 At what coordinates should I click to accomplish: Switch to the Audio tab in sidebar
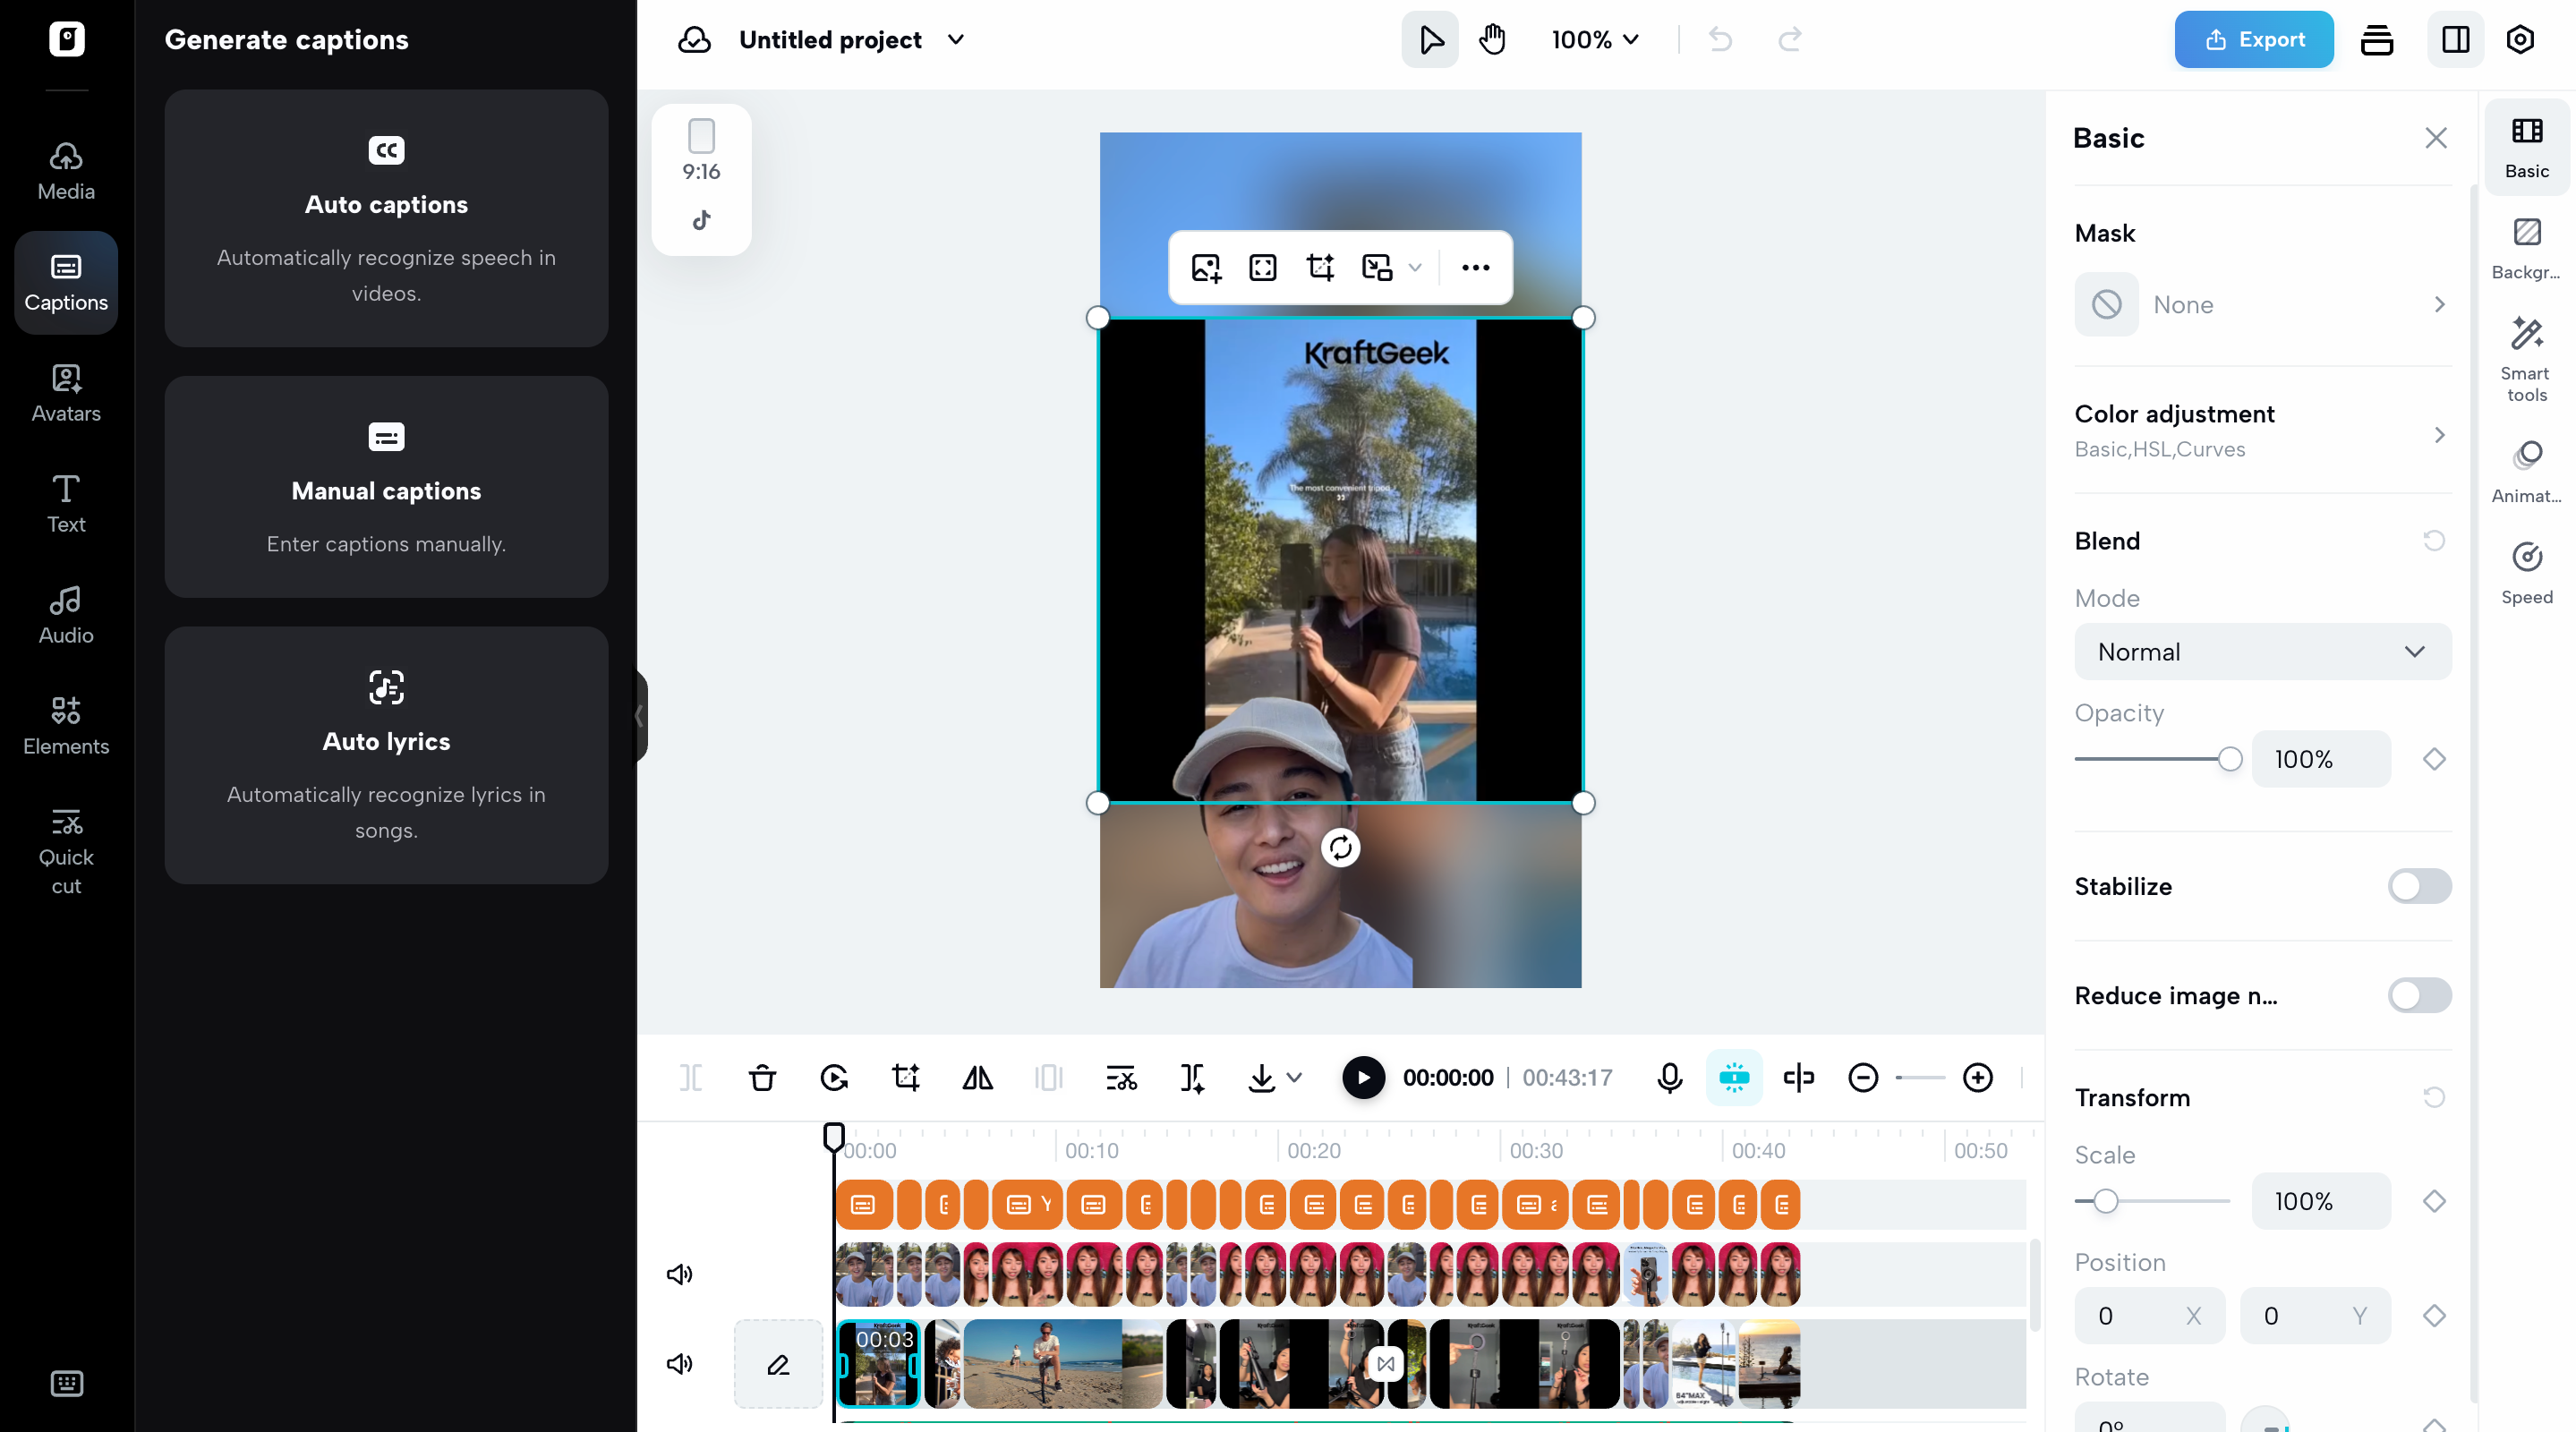66,614
